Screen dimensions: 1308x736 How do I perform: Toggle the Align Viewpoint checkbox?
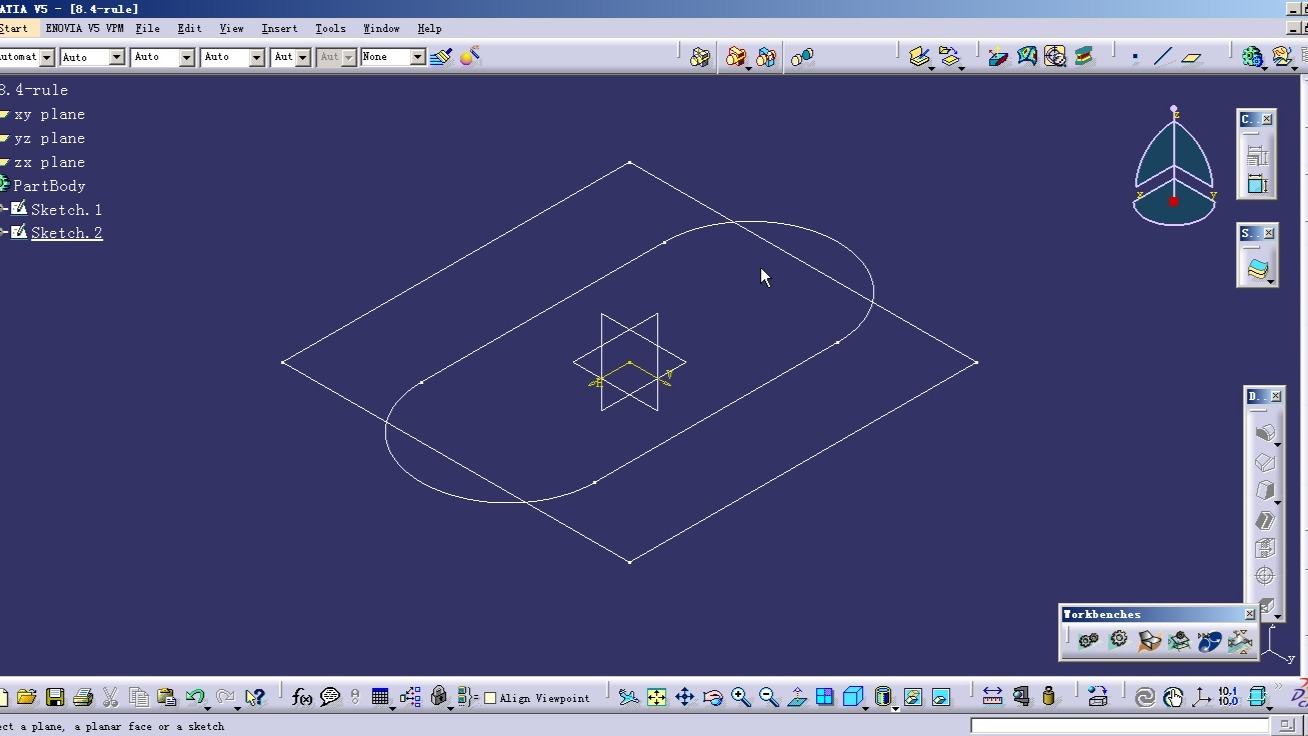(x=490, y=698)
